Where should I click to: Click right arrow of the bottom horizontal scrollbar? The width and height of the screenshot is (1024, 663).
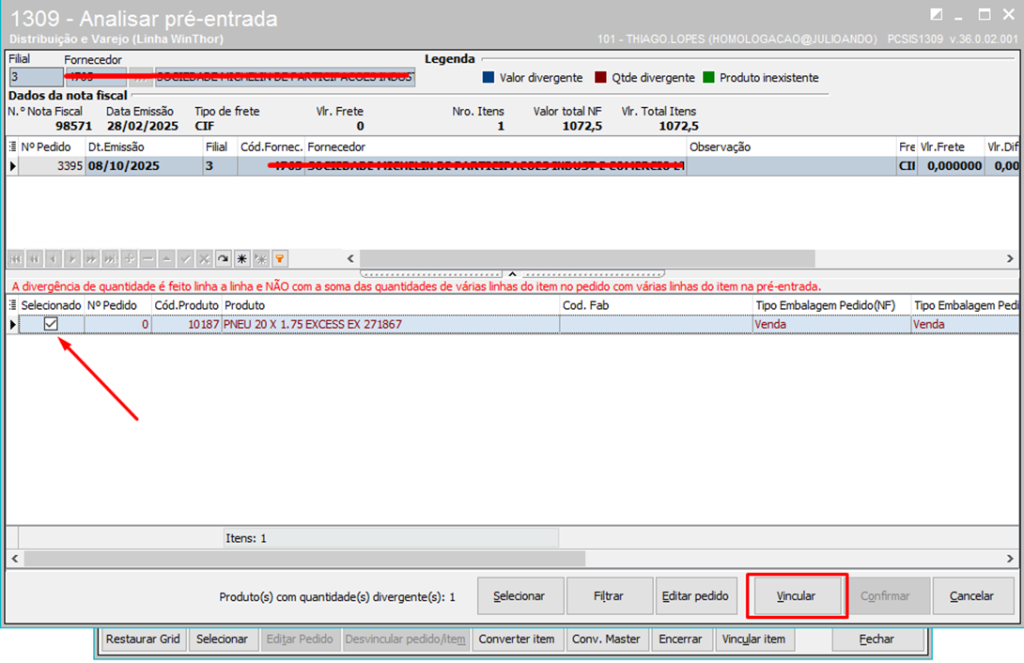point(1010,557)
